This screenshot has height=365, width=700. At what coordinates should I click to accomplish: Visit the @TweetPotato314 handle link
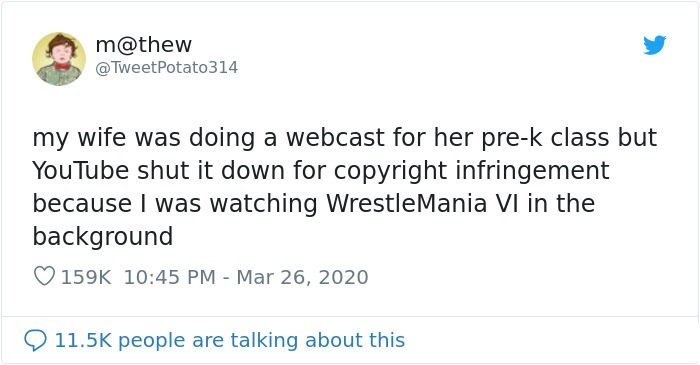pos(167,68)
